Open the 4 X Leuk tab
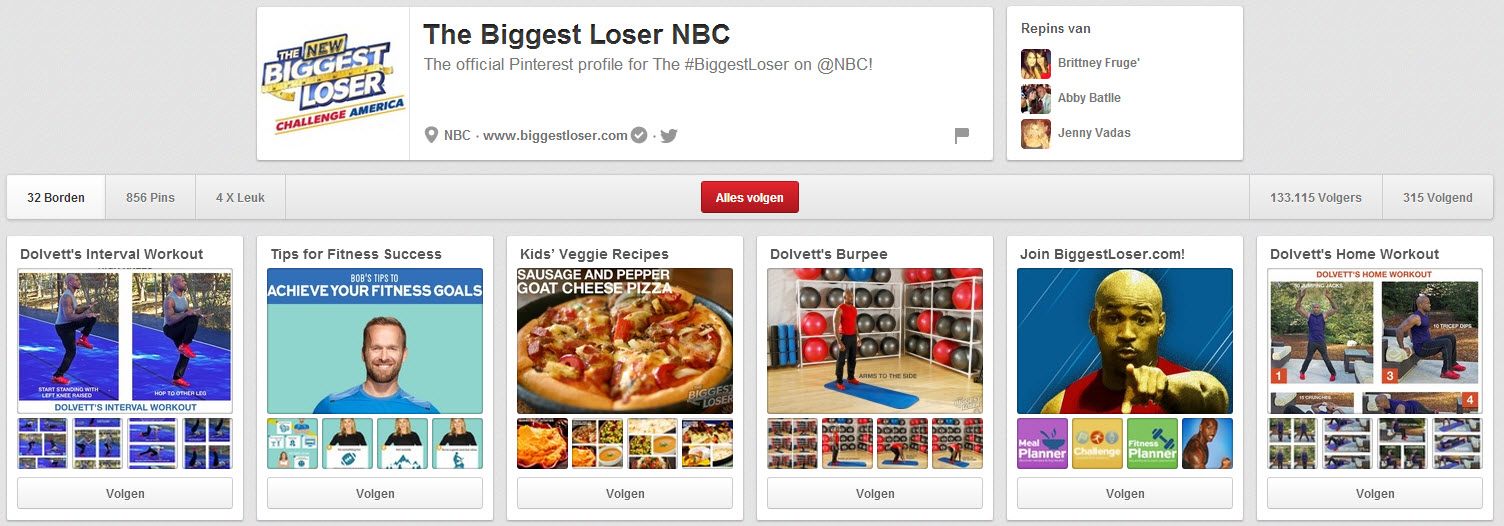The image size is (1504, 526). (x=240, y=198)
